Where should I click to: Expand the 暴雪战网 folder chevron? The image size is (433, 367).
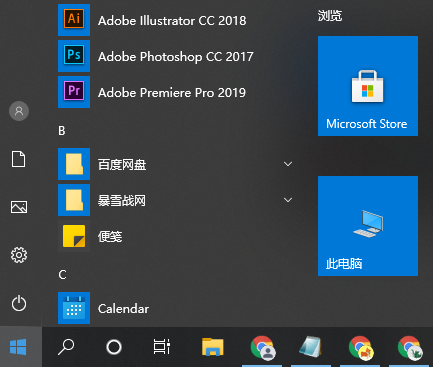point(288,200)
